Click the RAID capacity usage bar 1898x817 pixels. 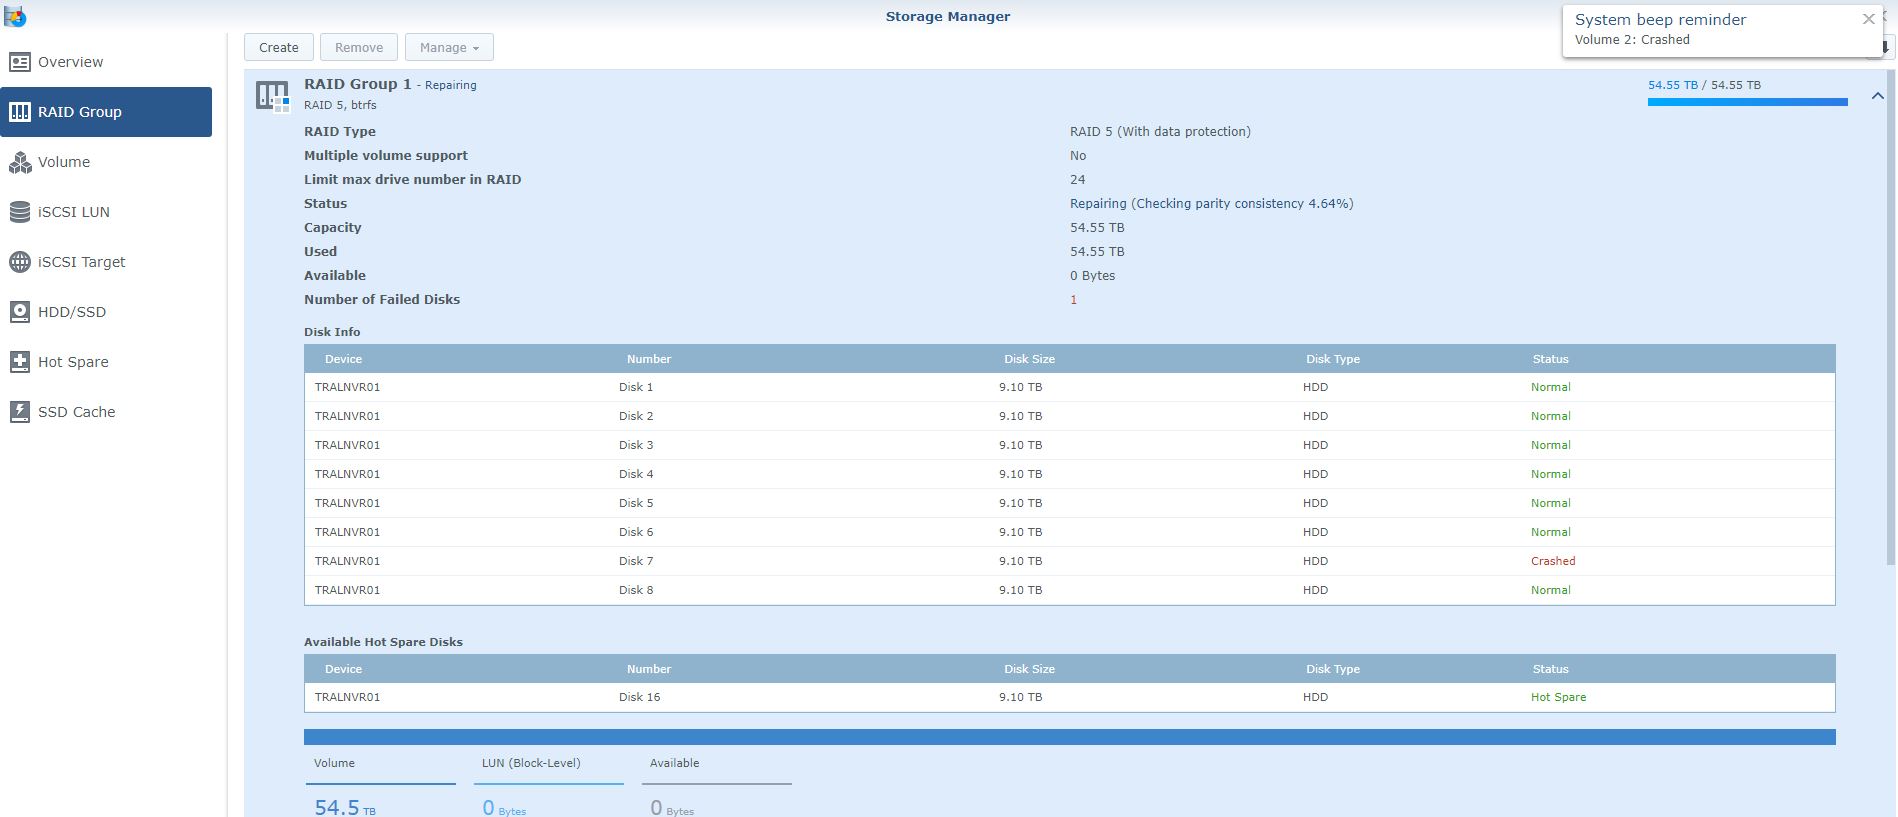click(x=1747, y=101)
